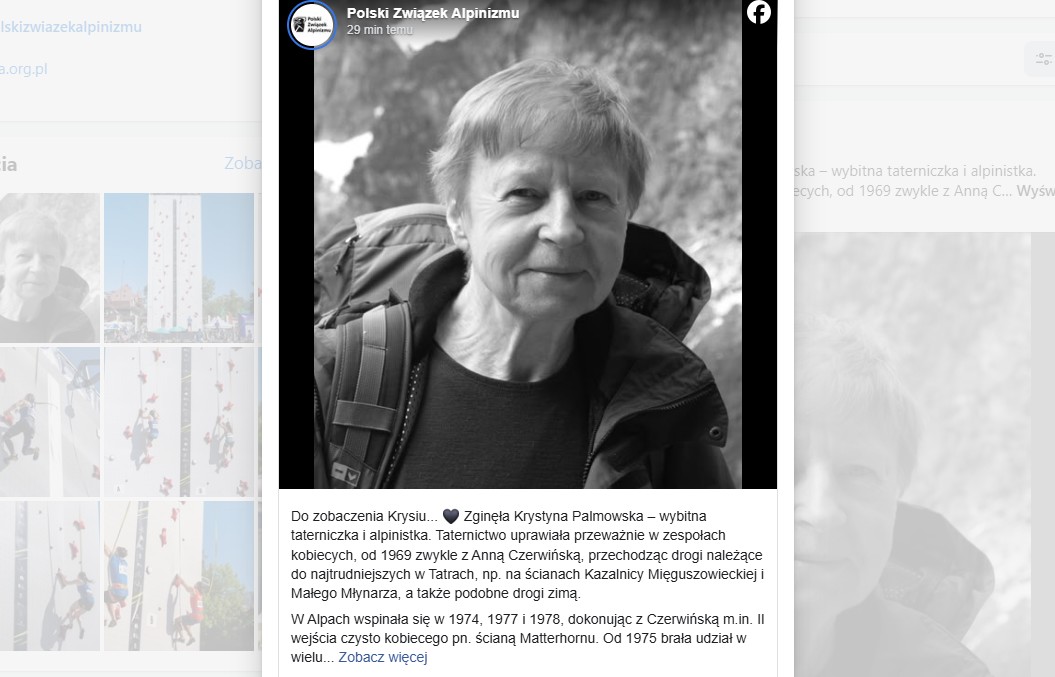Open the org.pl website link
The width and height of the screenshot is (1055, 677).
(x=24, y=69)
